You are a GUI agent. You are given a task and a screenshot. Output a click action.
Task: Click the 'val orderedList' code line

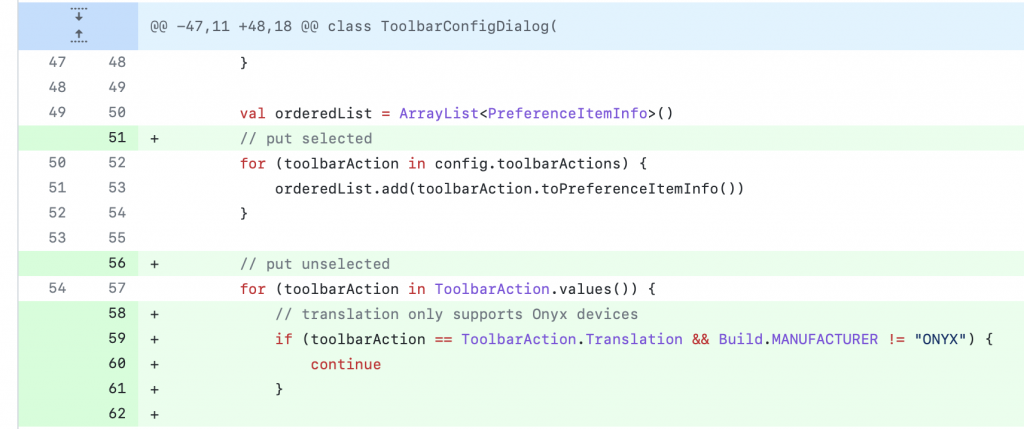456,113
